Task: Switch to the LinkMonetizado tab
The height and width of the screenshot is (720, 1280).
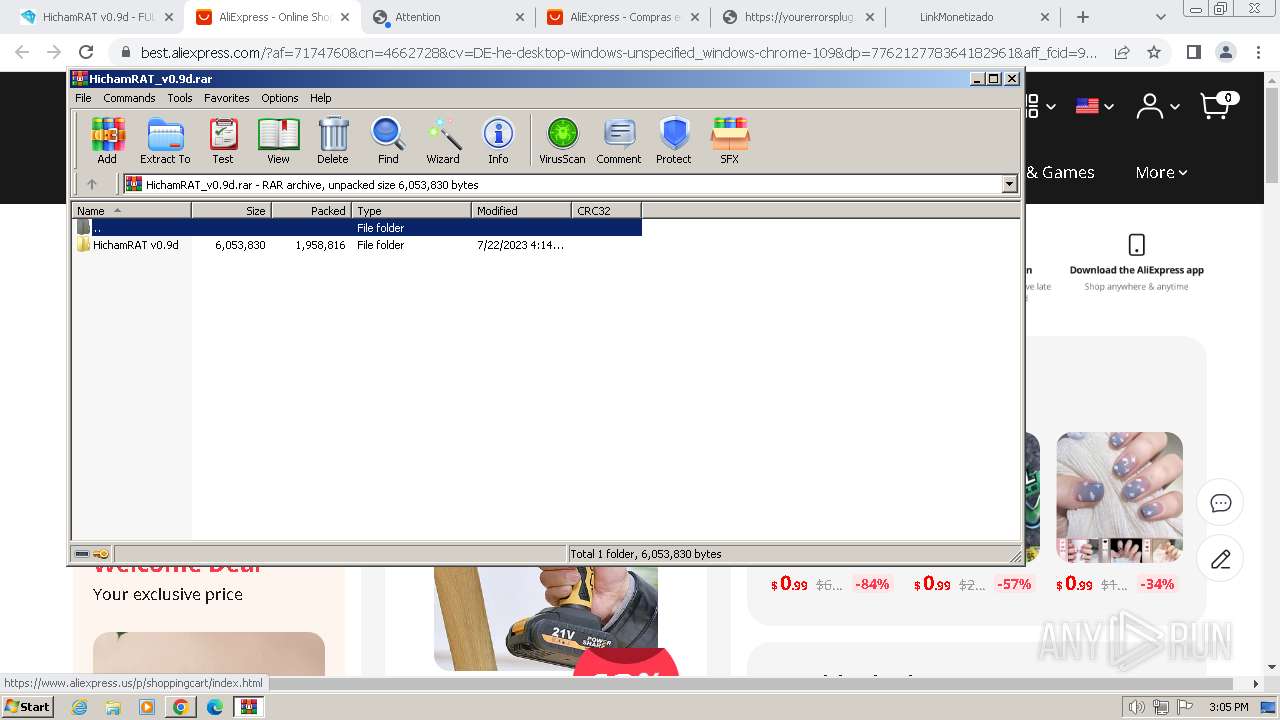Action: tap(970, 17)
